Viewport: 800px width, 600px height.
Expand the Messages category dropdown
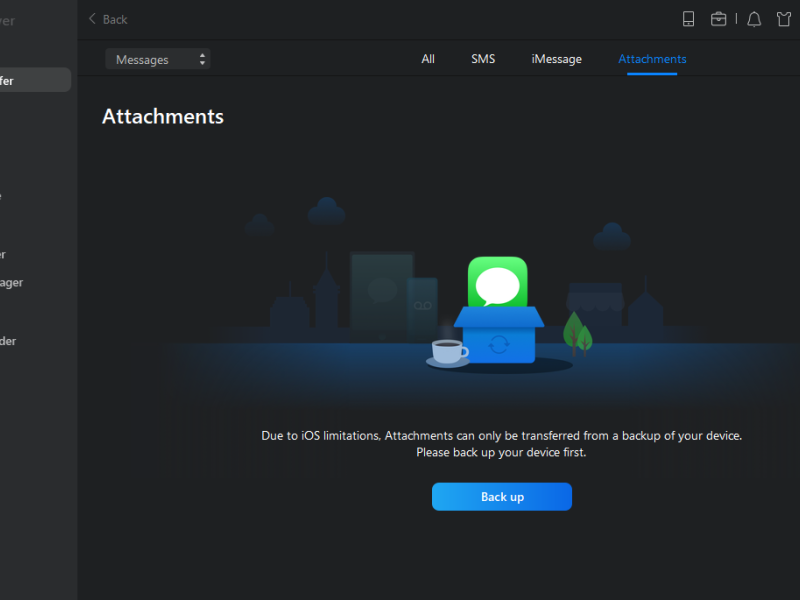click(x=158, y=59)
